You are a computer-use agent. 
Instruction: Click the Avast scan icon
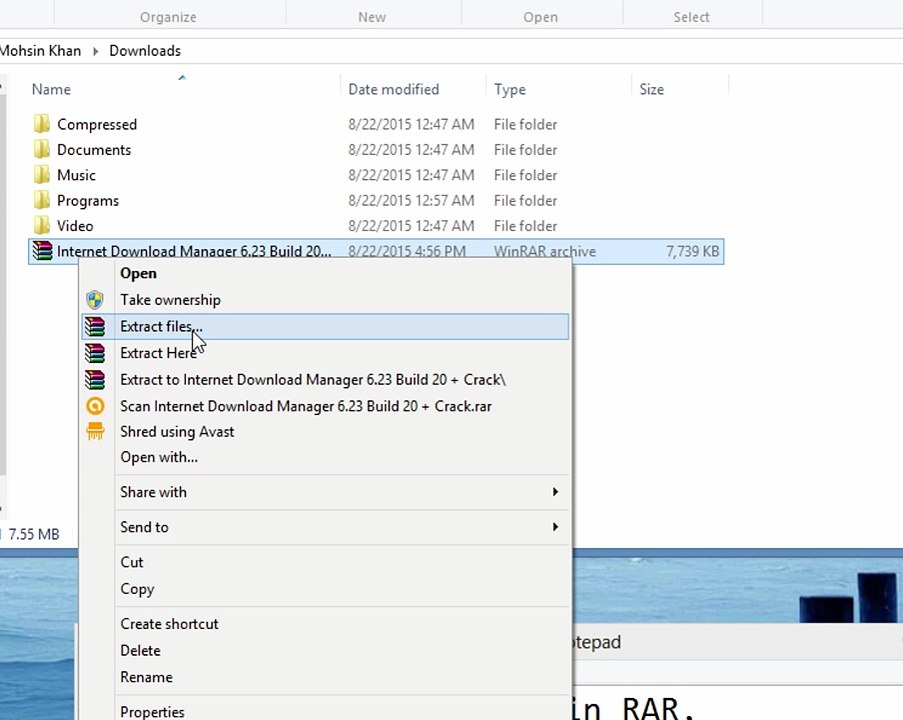[x=95, y=406]
